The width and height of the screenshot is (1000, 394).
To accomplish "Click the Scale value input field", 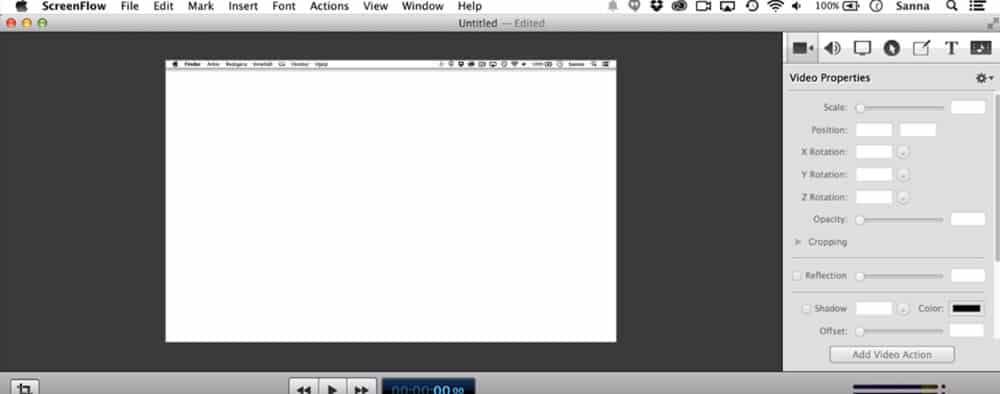I will point(967,107).
